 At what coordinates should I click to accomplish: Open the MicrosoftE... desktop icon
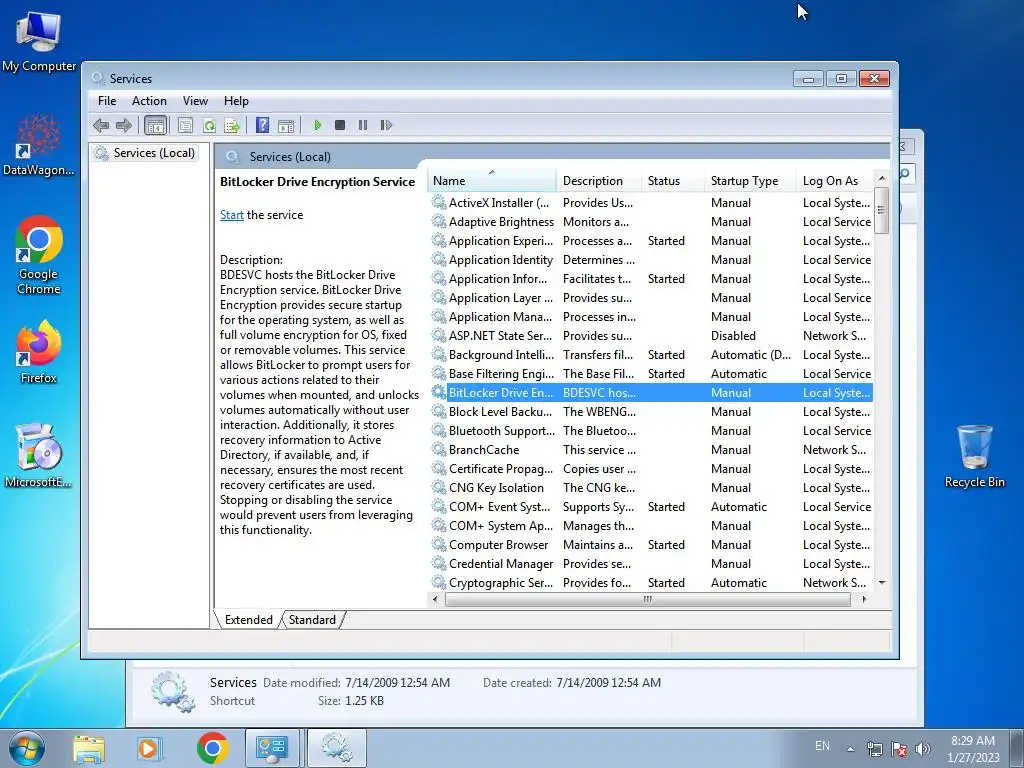tap(39, 456)
